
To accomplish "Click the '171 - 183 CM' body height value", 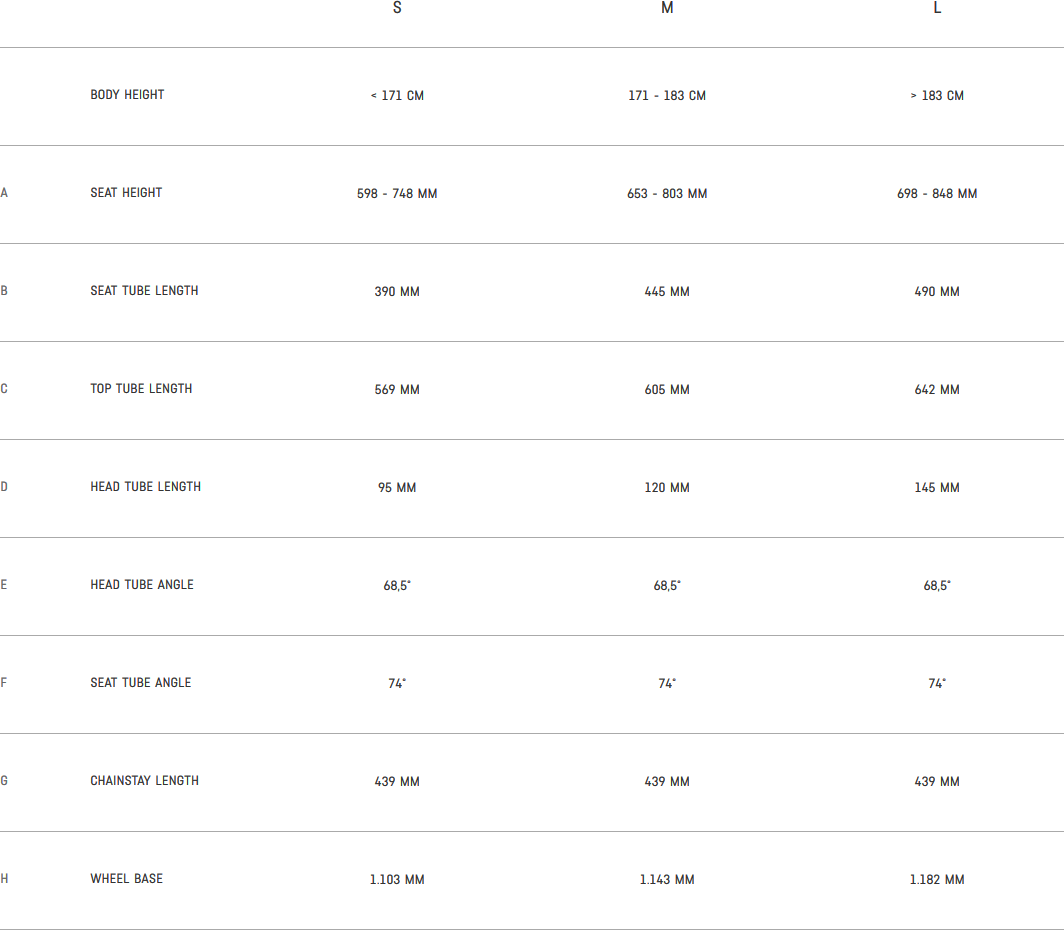I will click(667, 96).
